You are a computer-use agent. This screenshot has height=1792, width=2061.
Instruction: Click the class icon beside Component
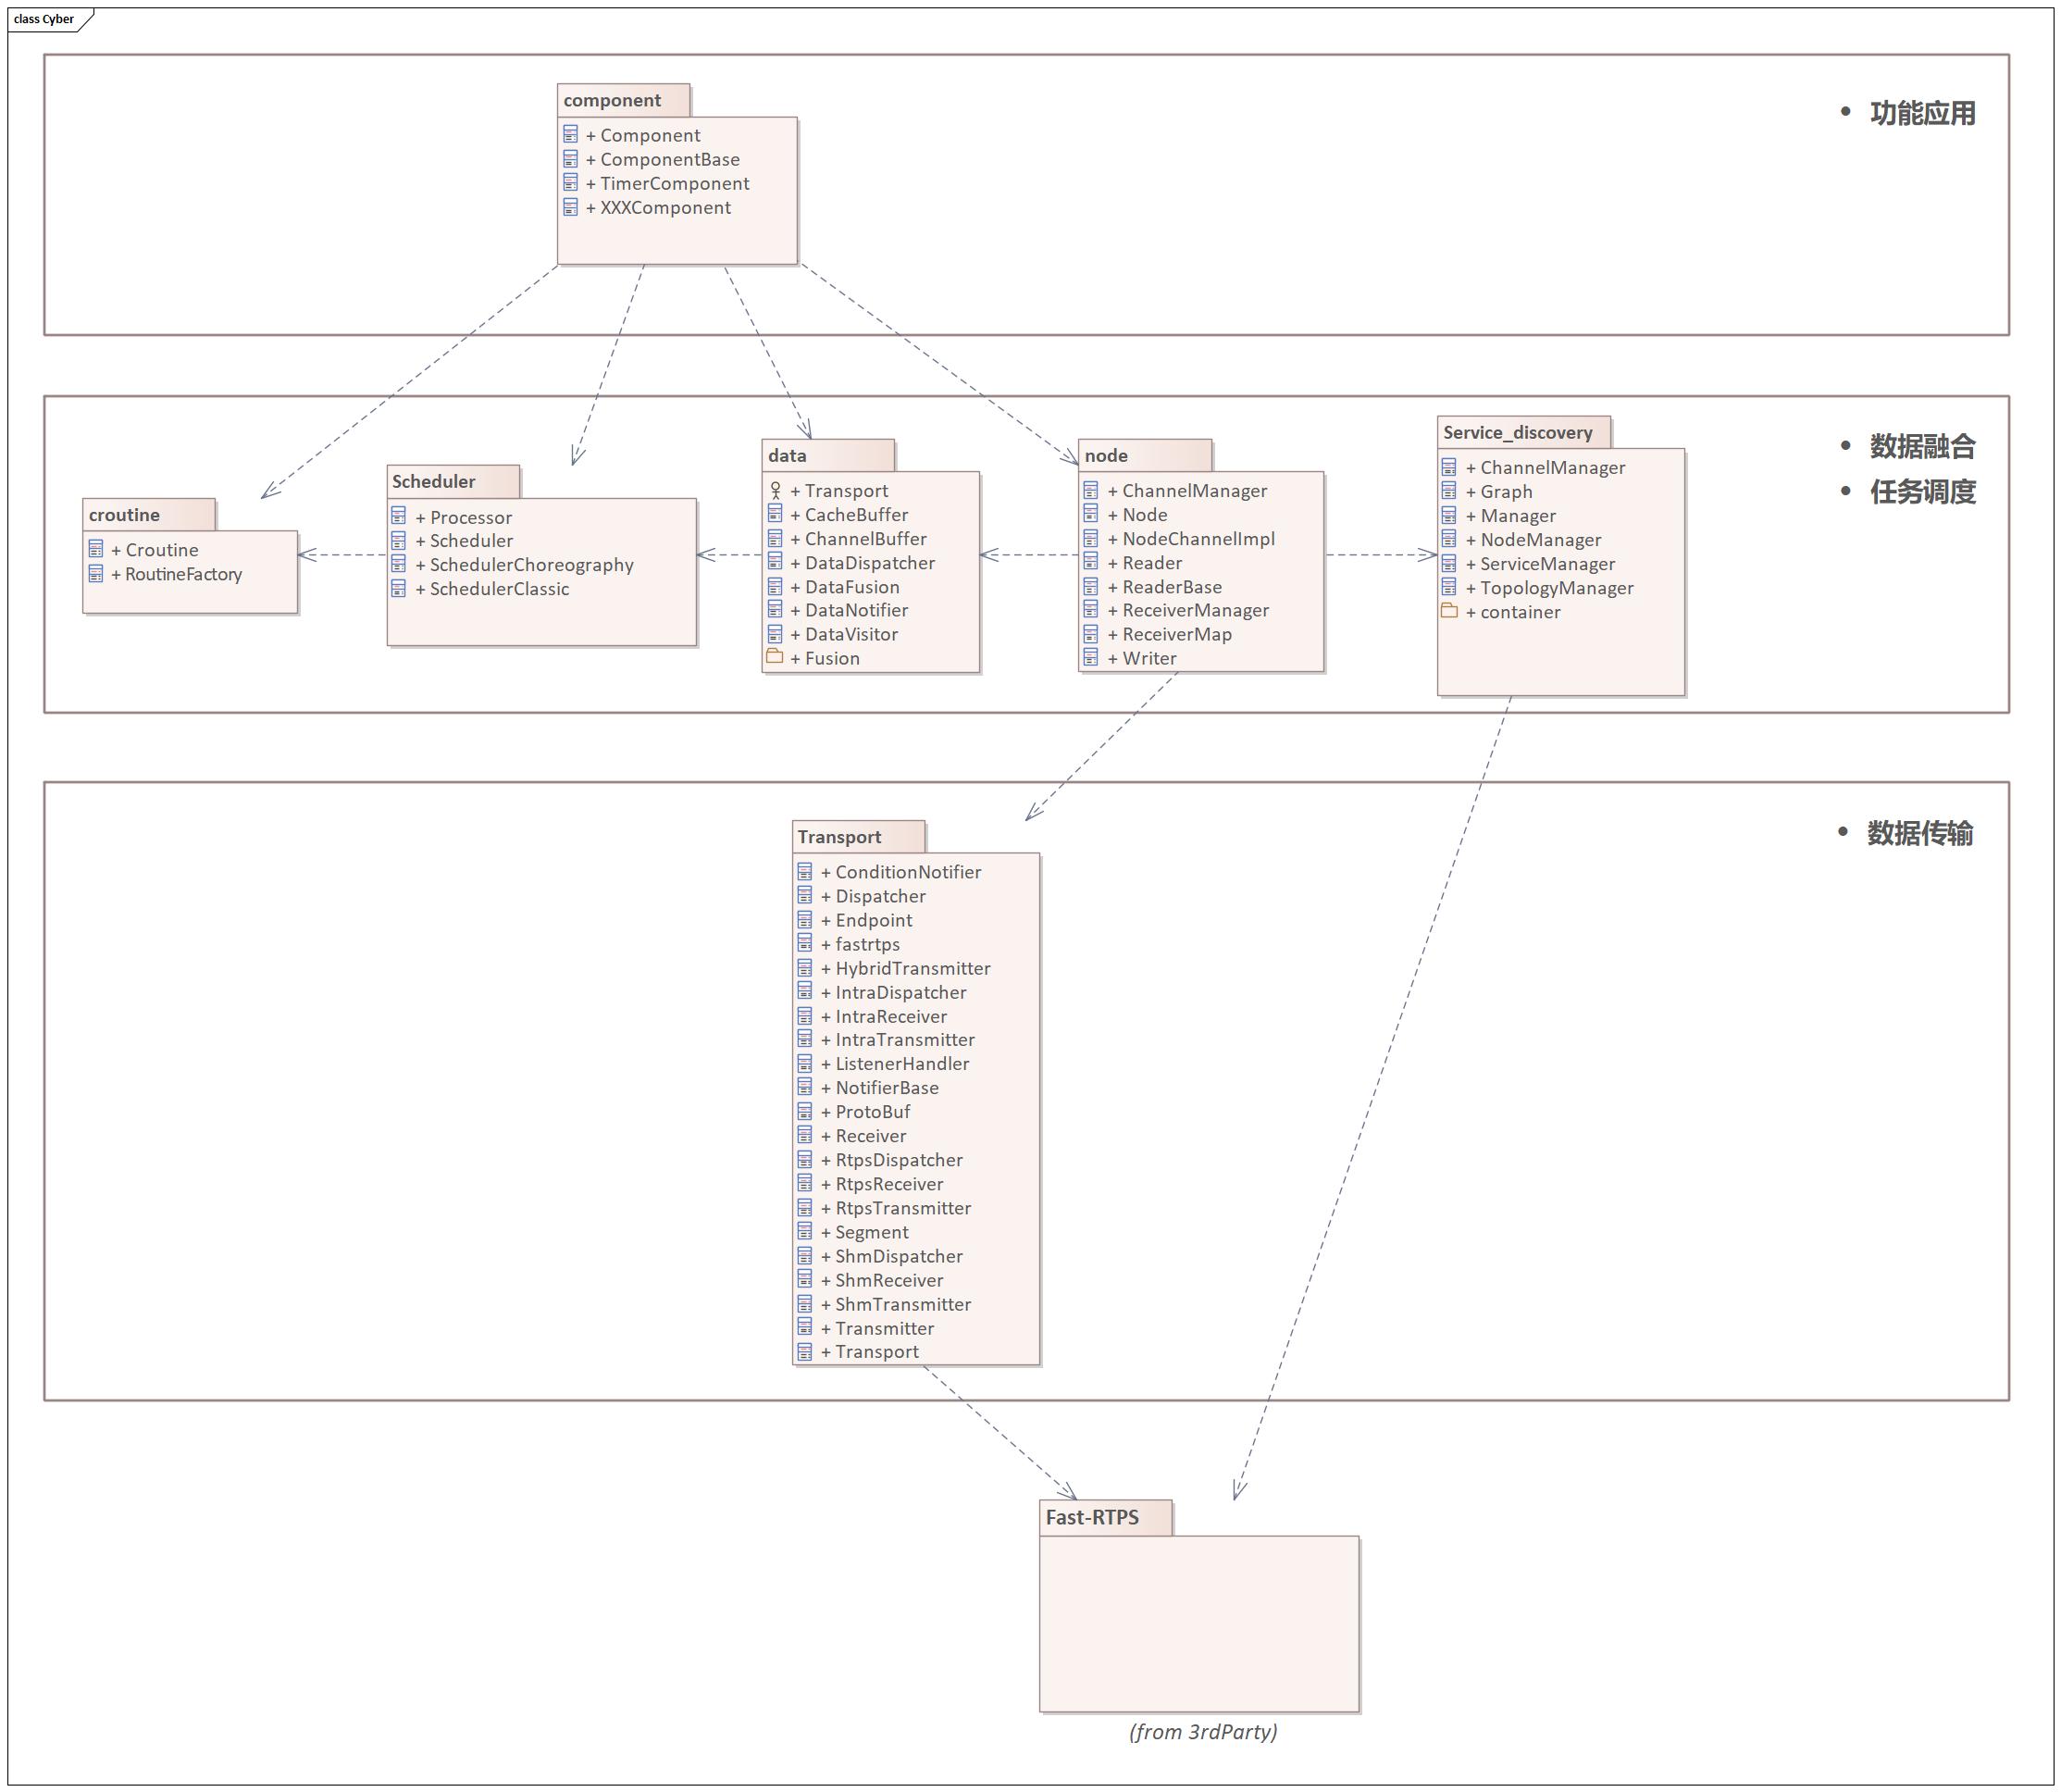[570, 133]
